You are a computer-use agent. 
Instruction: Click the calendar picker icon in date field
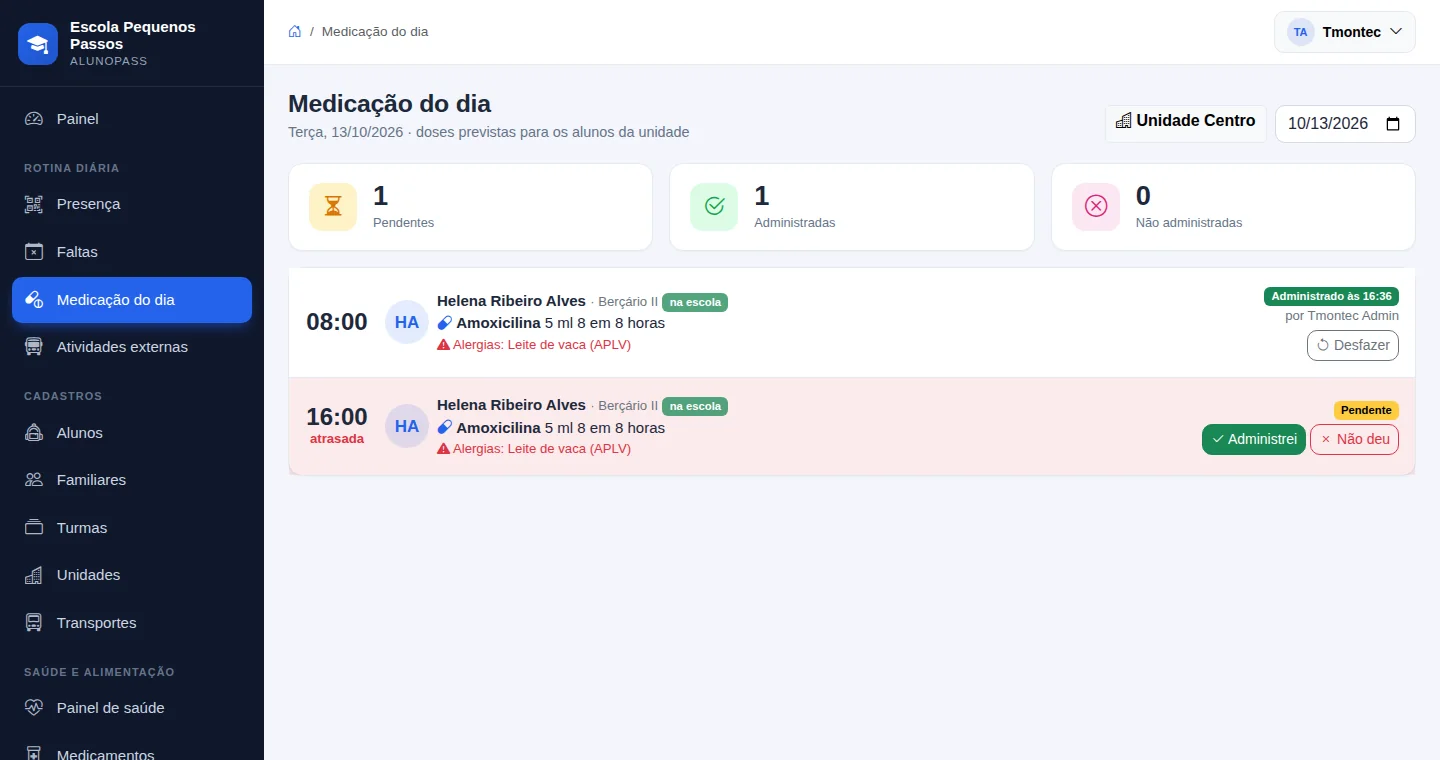[1393, 124]
